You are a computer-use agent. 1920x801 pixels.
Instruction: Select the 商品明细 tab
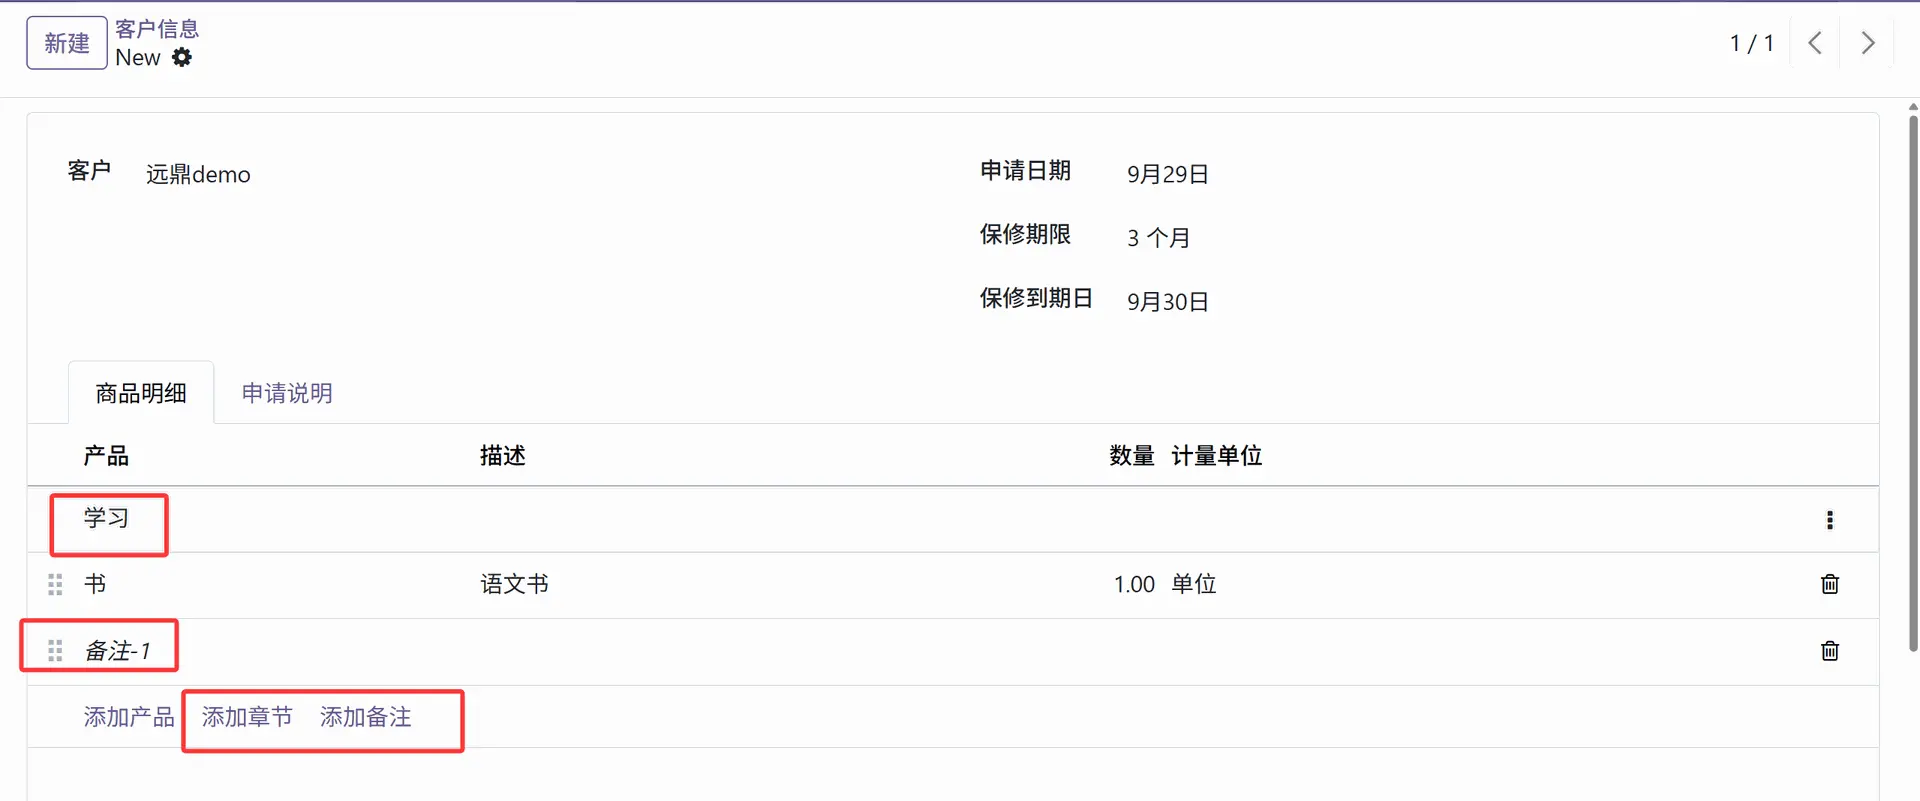[141, 393]
